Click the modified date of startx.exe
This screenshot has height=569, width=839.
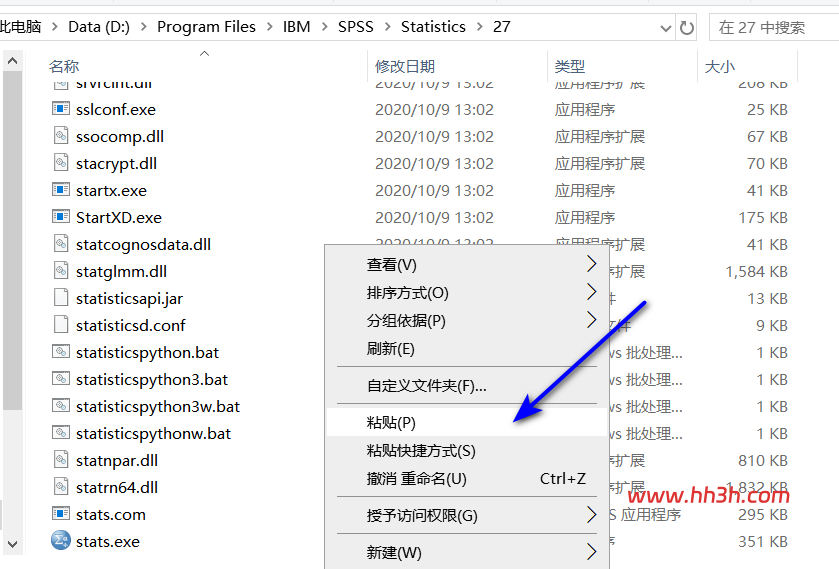tap(434, 191)
